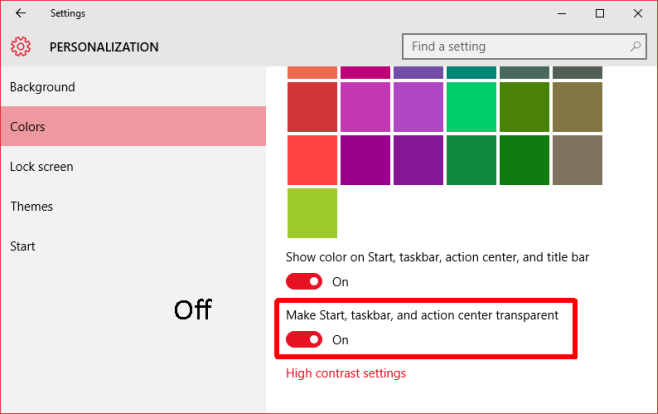Open the Lock screen settings page

(x=41, y=167)
